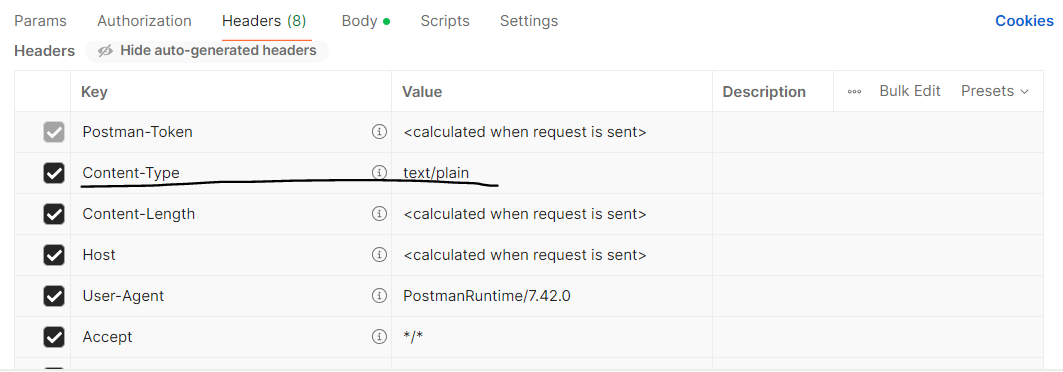Screen dimensions: 1063x372
Task: Open the Scripts tab
Action: tap(445, 21)
